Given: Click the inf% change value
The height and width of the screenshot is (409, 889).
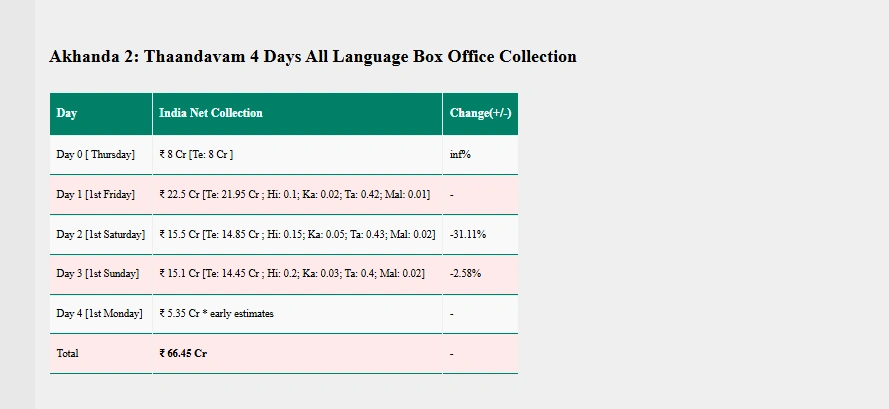Looking at the screenshot, I should point(460,155).
